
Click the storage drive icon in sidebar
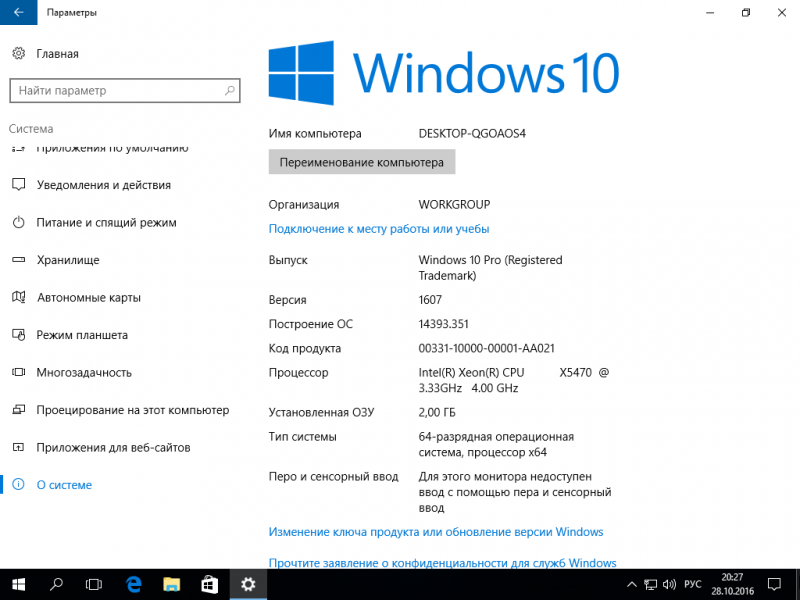coord(18,260)
